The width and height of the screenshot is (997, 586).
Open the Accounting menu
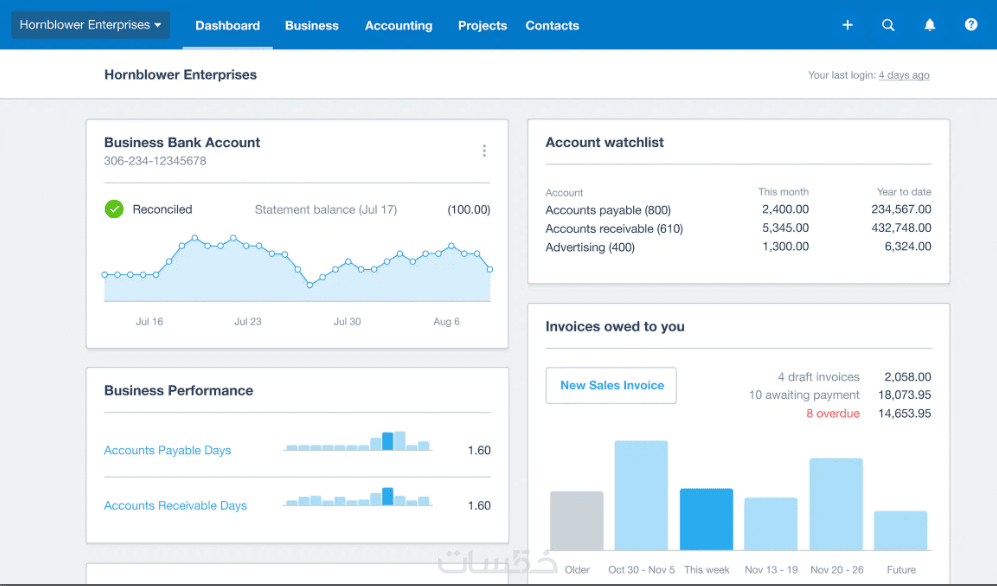(399, 25)
